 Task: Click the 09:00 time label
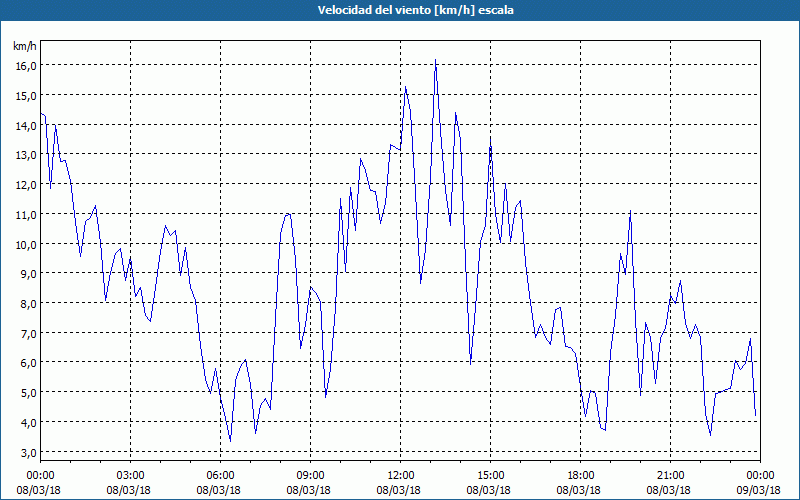tap(311, 476)
